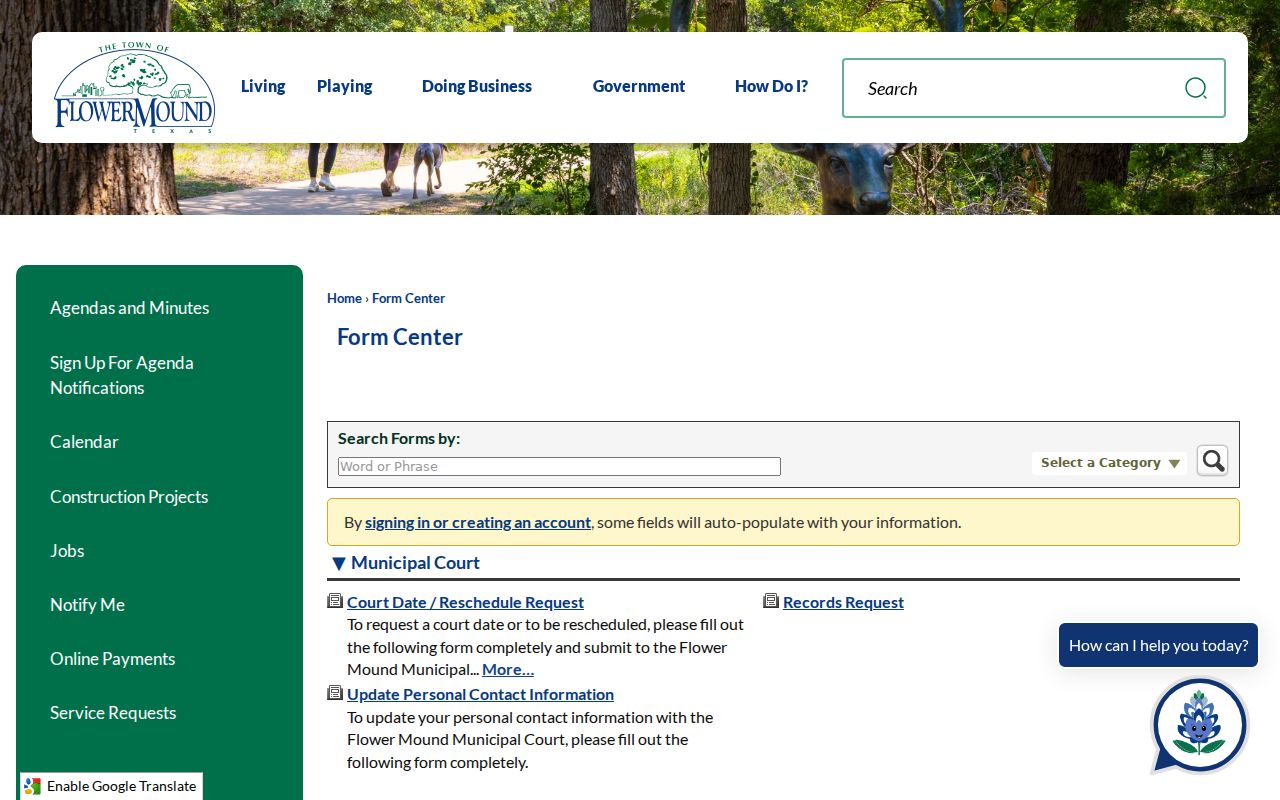Click the form search magnifier button
Image resolution: width=1280 pixels, height=800 pixels.
(1212, 460)
